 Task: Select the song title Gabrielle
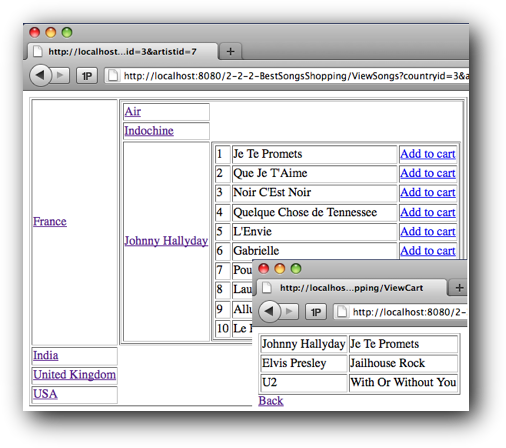pyautogui.click(x=256, y=251)
